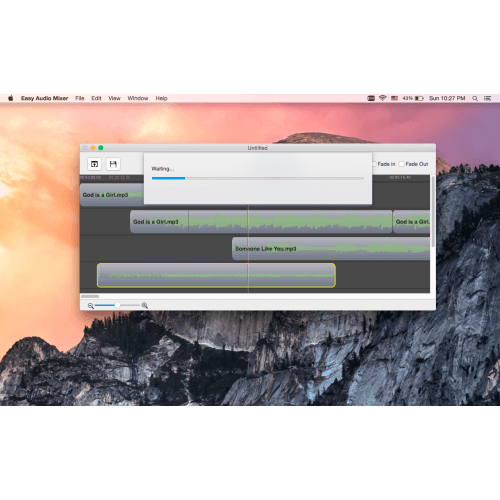The width and height of the screenshot is (500, 500).
Task: Open the Edit menu
Action: [96, 98]
